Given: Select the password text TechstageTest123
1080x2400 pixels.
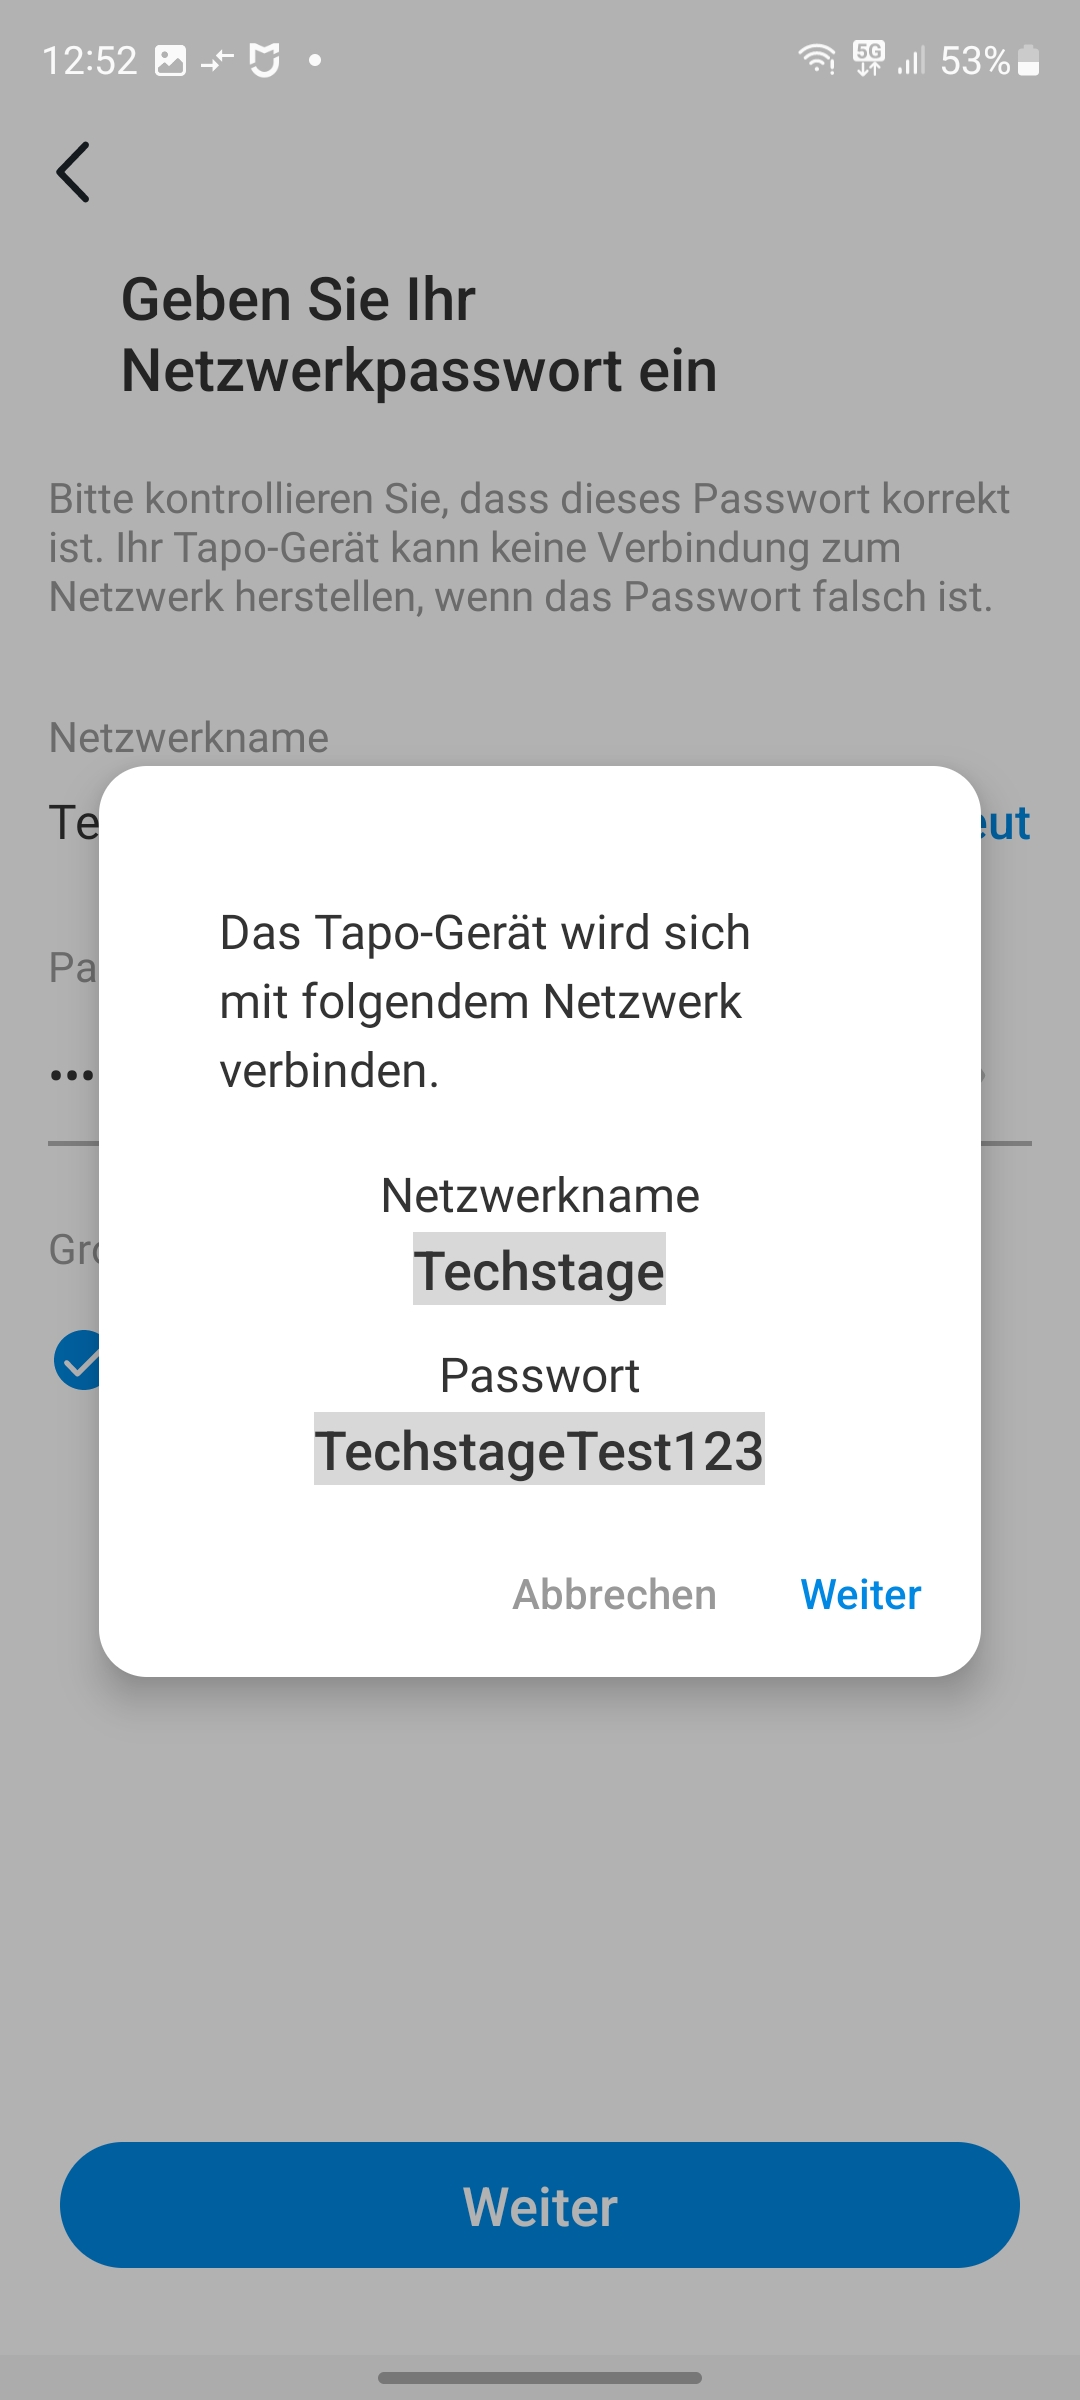Looking at the screenshot, I should [539, 1450].
